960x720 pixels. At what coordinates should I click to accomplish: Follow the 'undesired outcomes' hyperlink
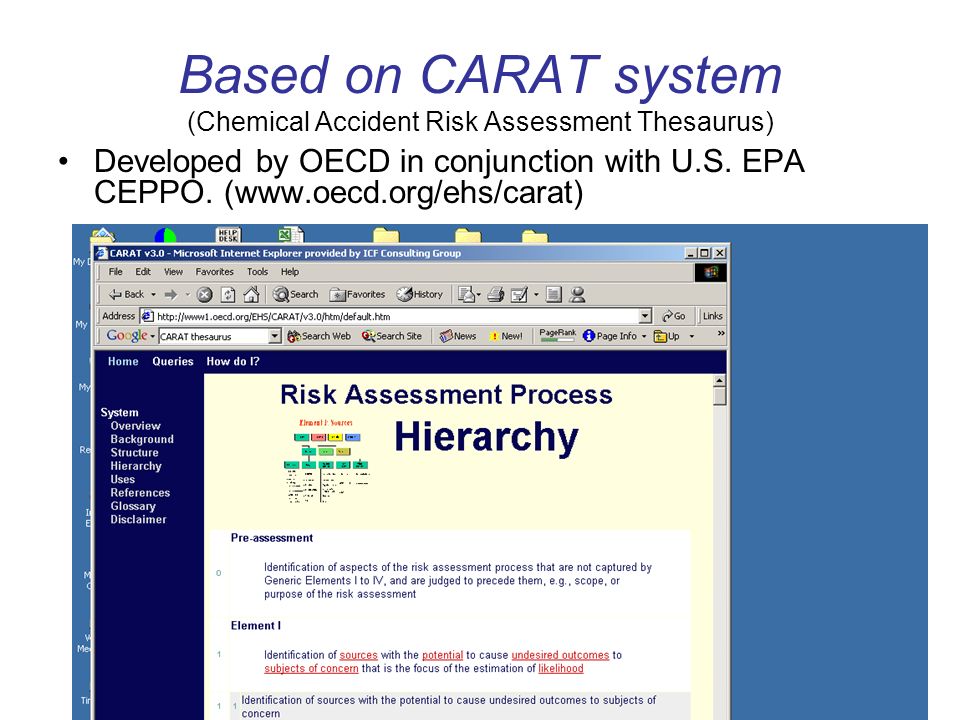pos(560,655)
